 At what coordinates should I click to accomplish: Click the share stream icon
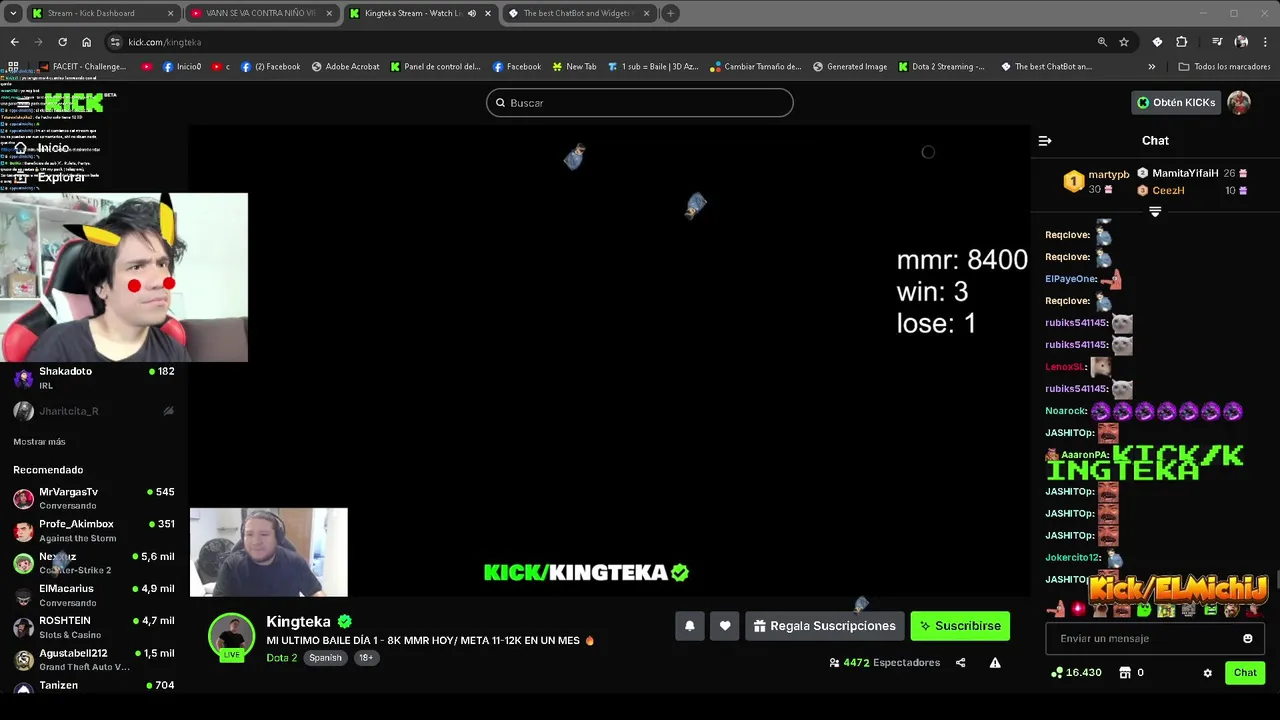tap(960, 662)
